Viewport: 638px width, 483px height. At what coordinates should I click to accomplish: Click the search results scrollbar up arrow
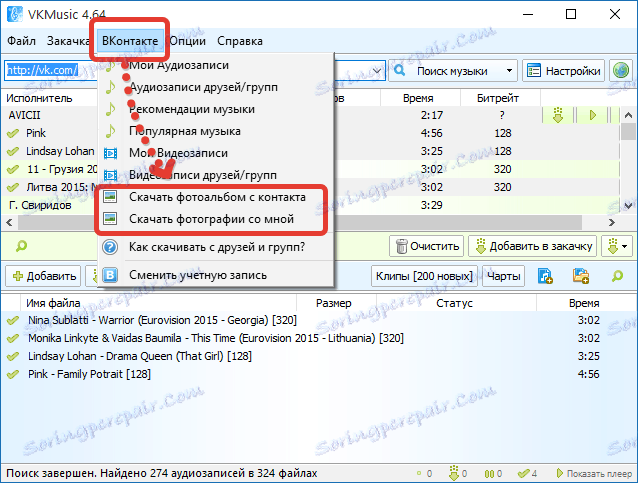pyautogui.click(x=628, y=116)
